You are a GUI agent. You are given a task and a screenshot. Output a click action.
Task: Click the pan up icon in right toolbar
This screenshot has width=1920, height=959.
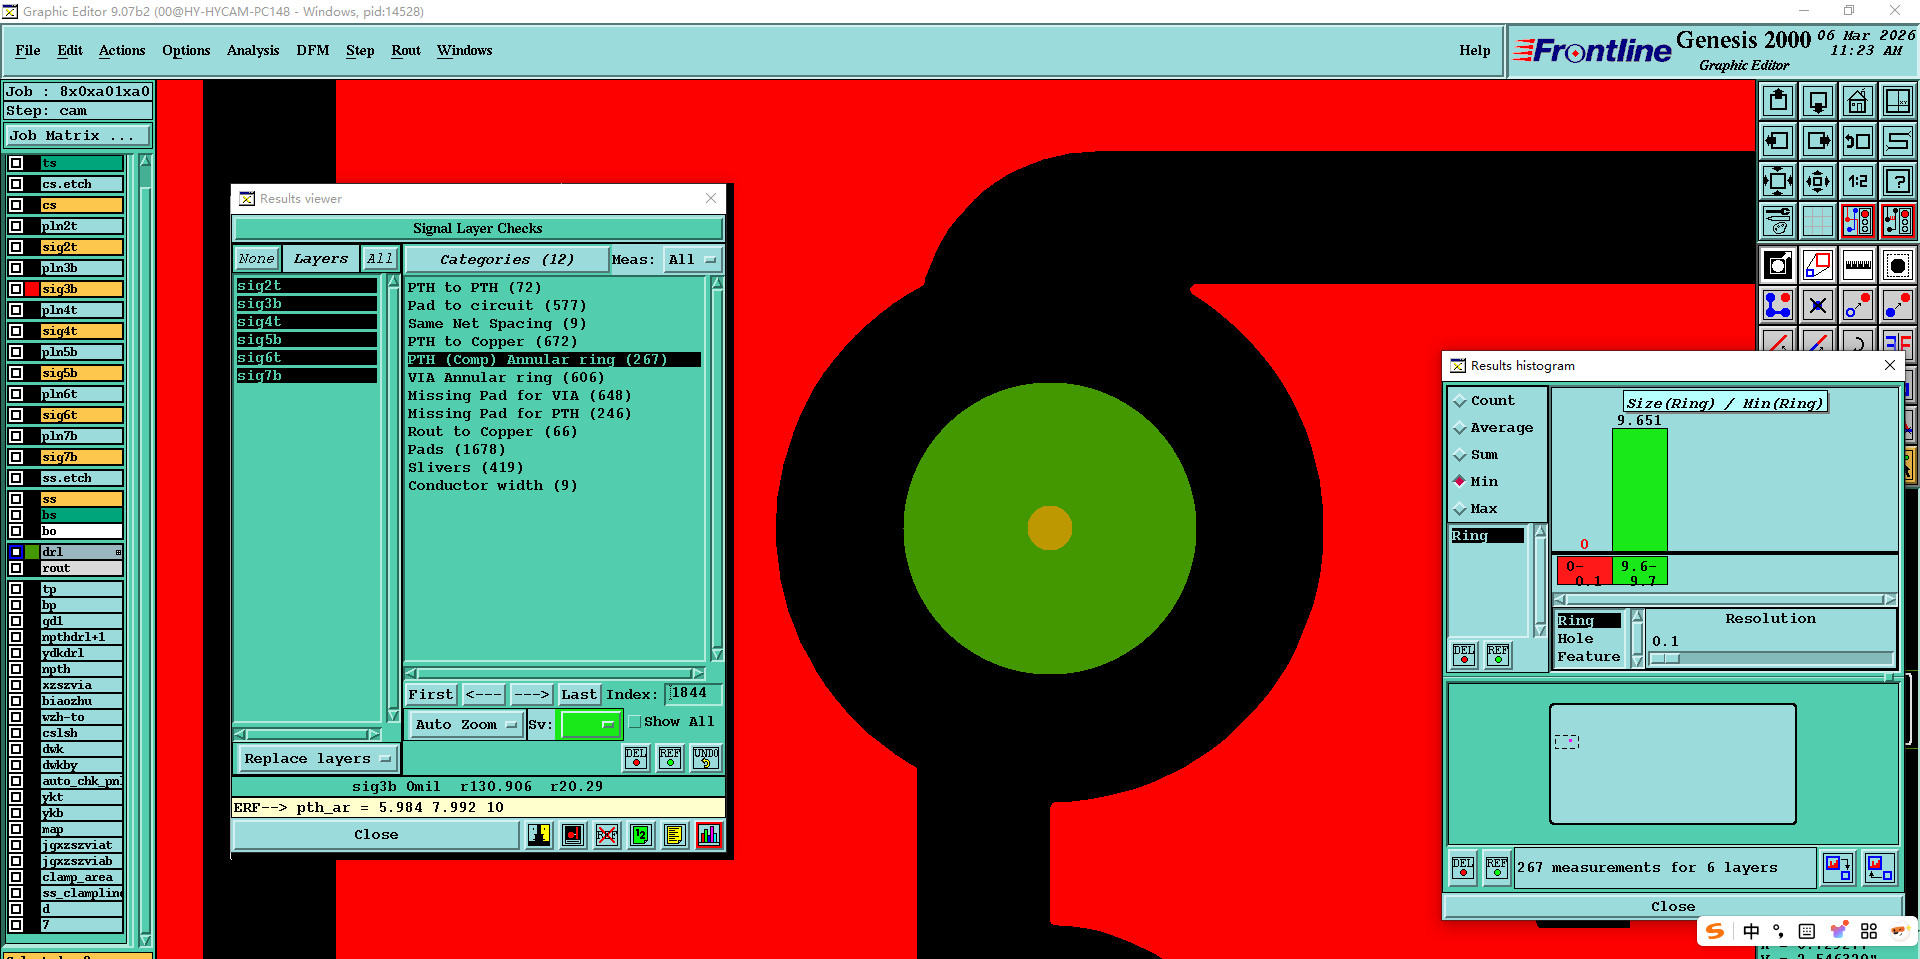pos(1778,101)
